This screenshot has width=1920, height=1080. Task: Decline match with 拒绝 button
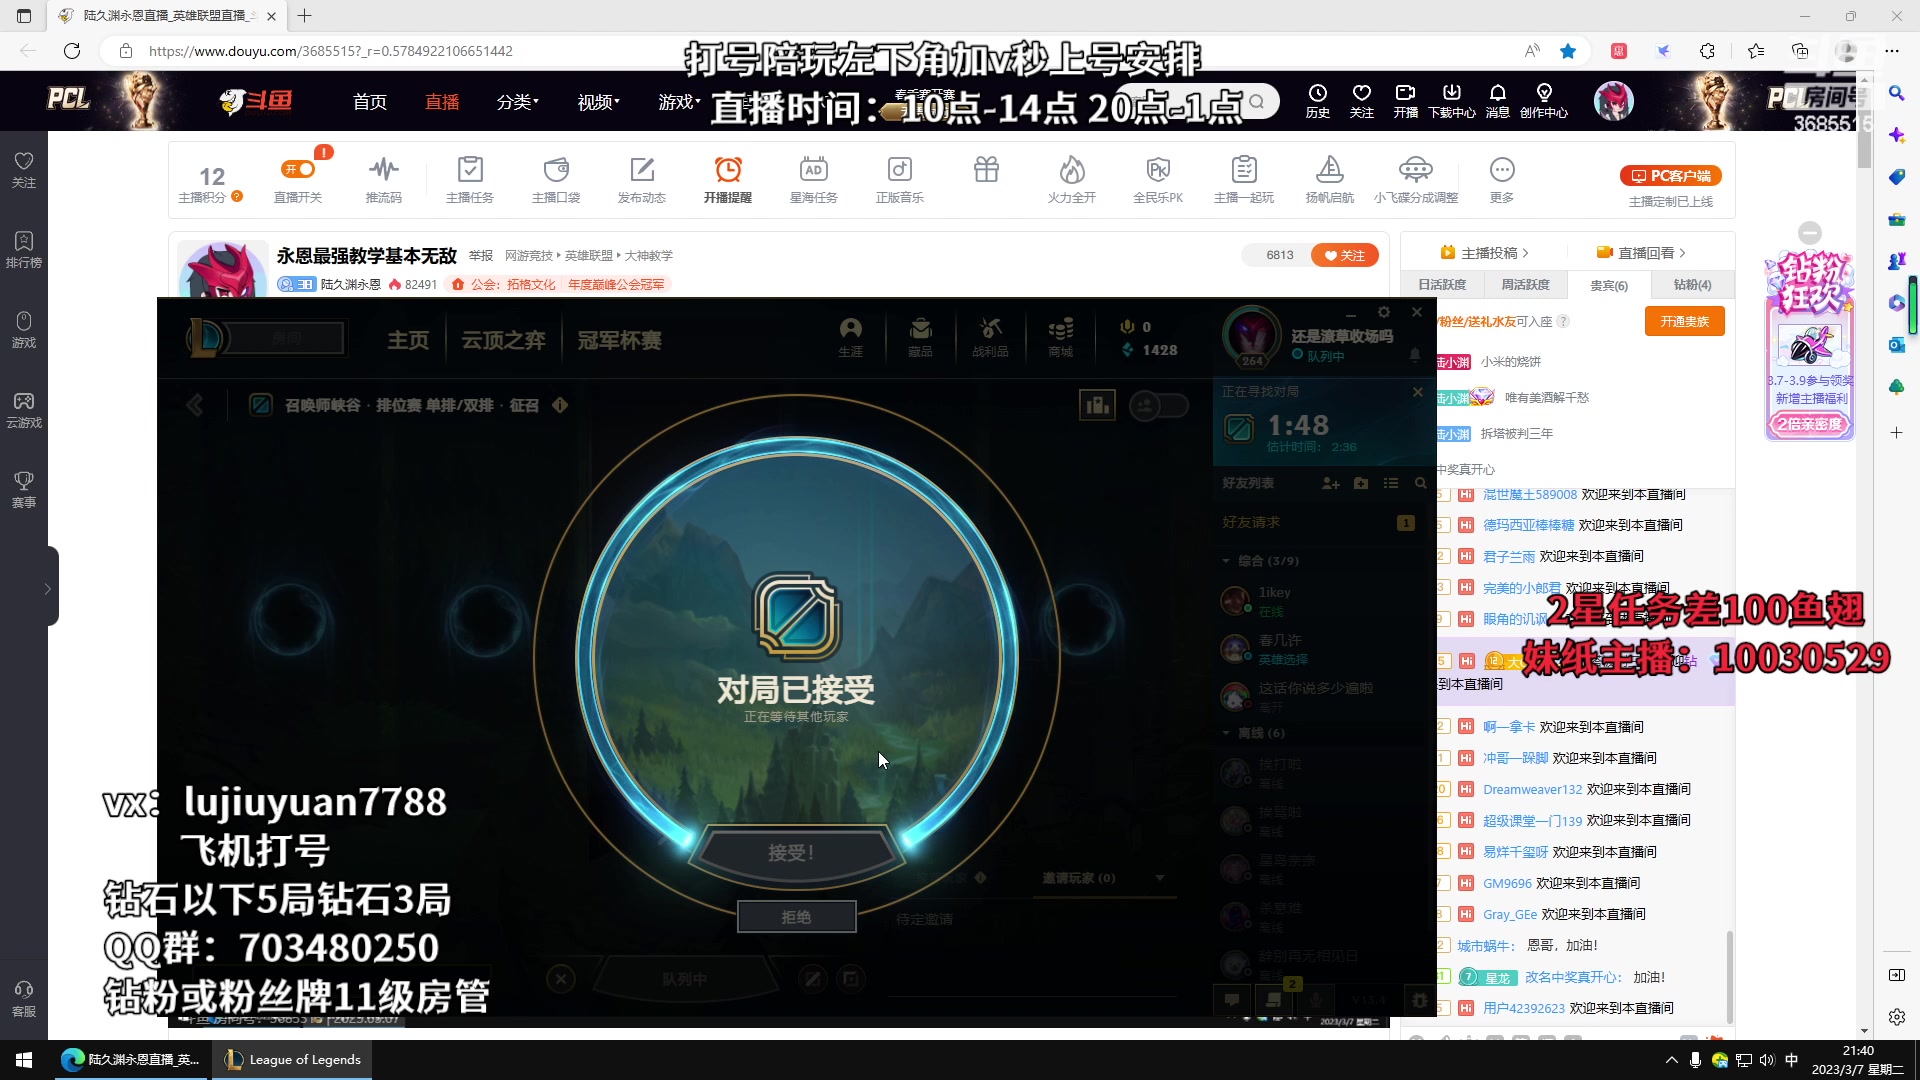[796, 917]
